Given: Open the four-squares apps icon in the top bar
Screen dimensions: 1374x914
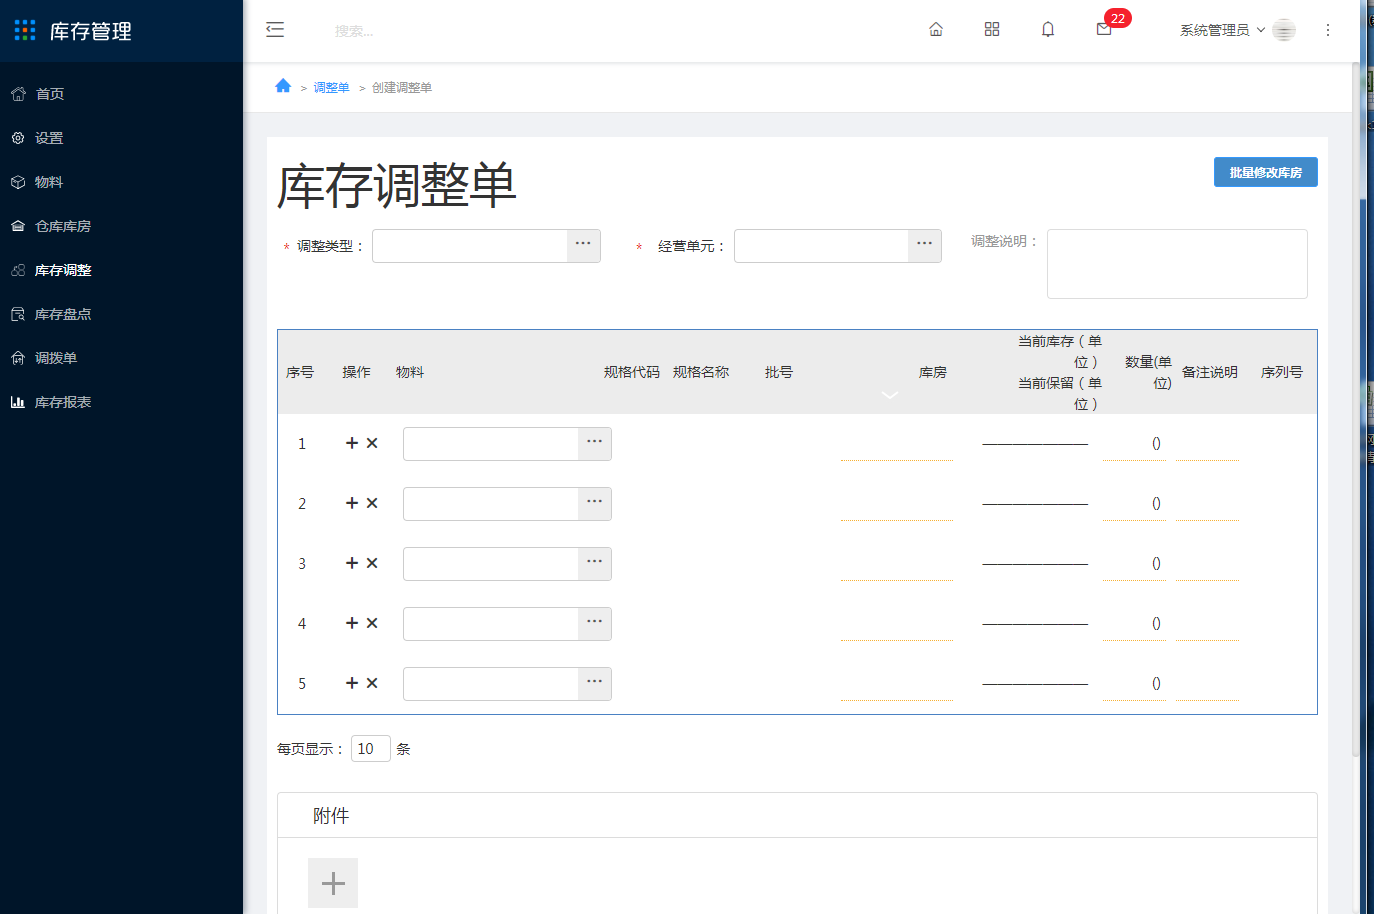Looking at the screenshot, I should 992,30.
